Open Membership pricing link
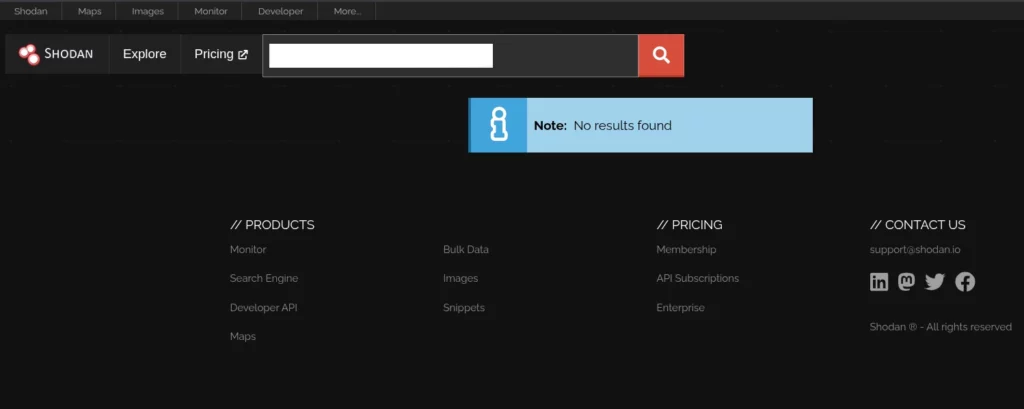This screenshot has height=409, width=1024. [x=686, y=250]
